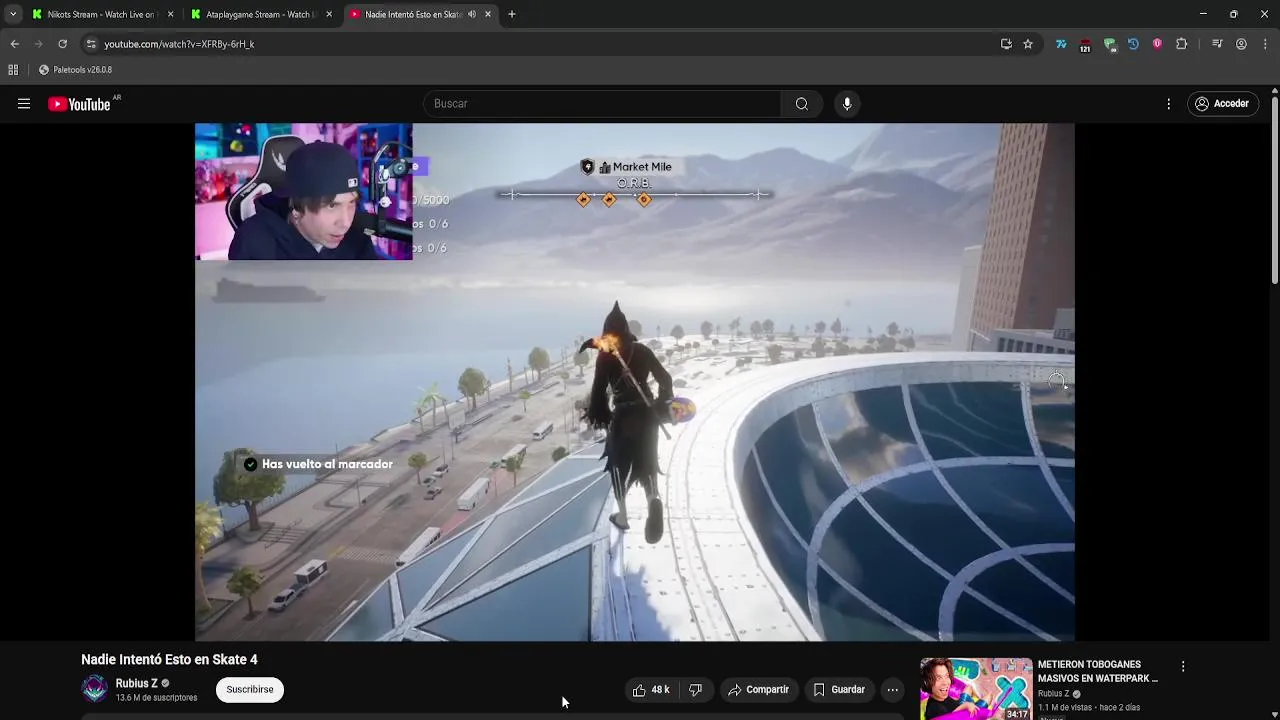Viewport: 1280px width, 720px height.
Task: Open the Paletools v26.0.8 bookmark
Action: [x=75, y=70]
